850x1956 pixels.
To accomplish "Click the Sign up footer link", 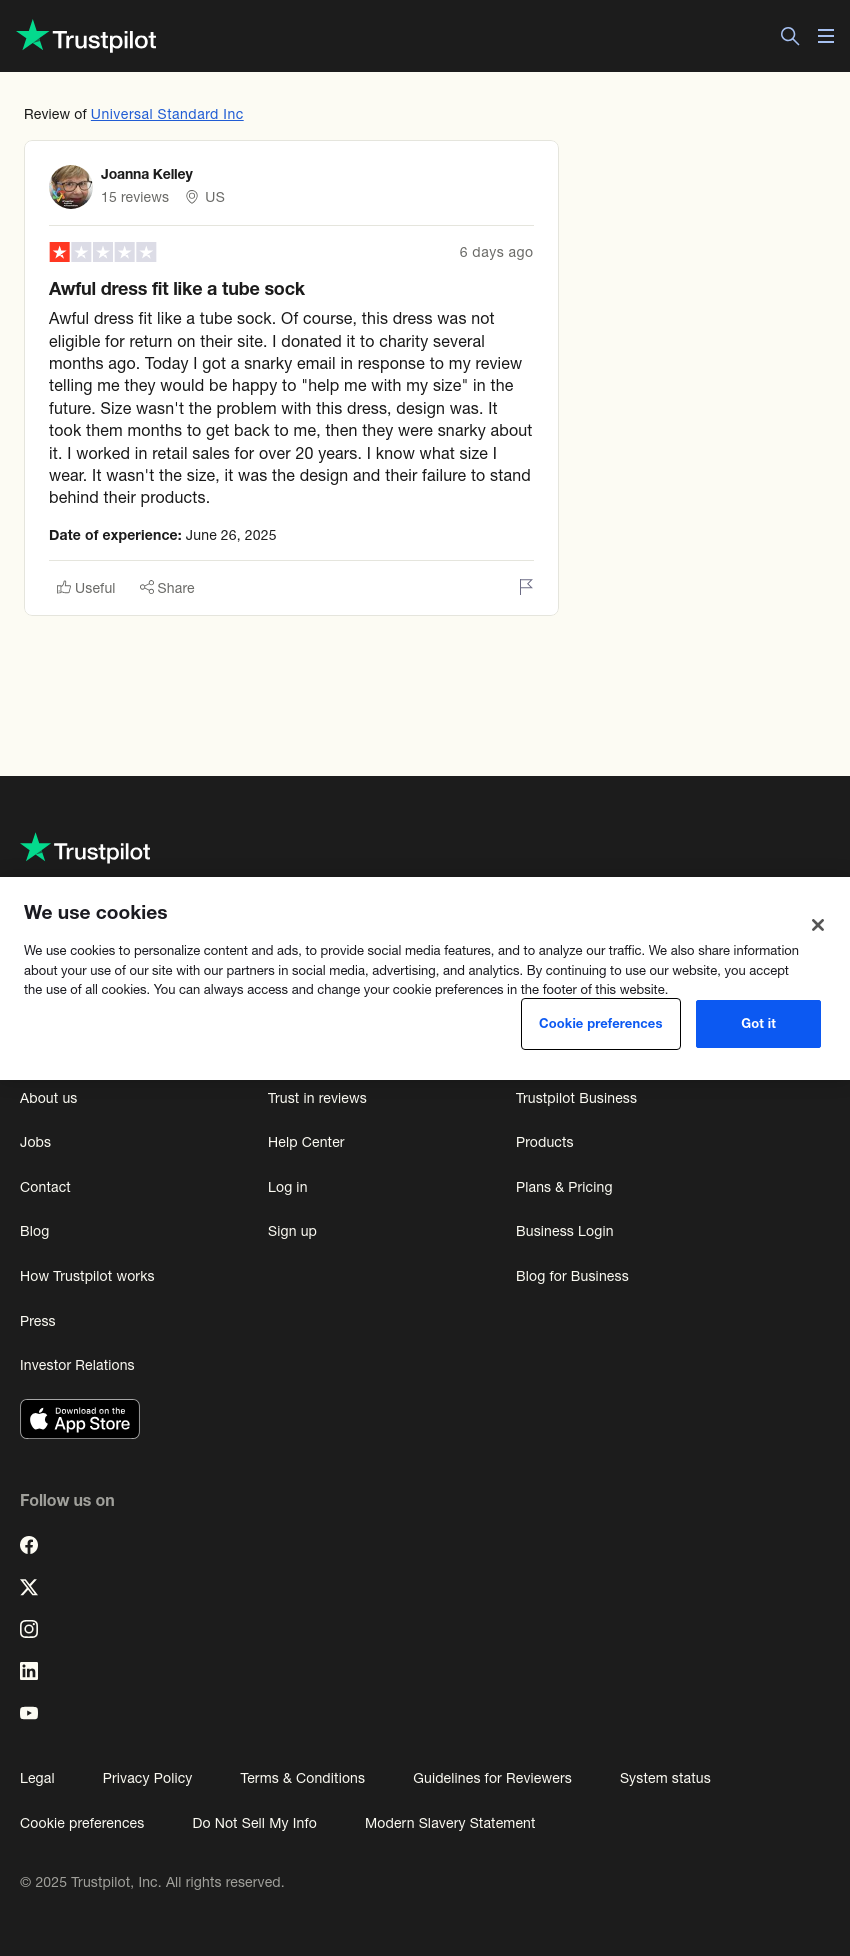I will coord(292,1231).
